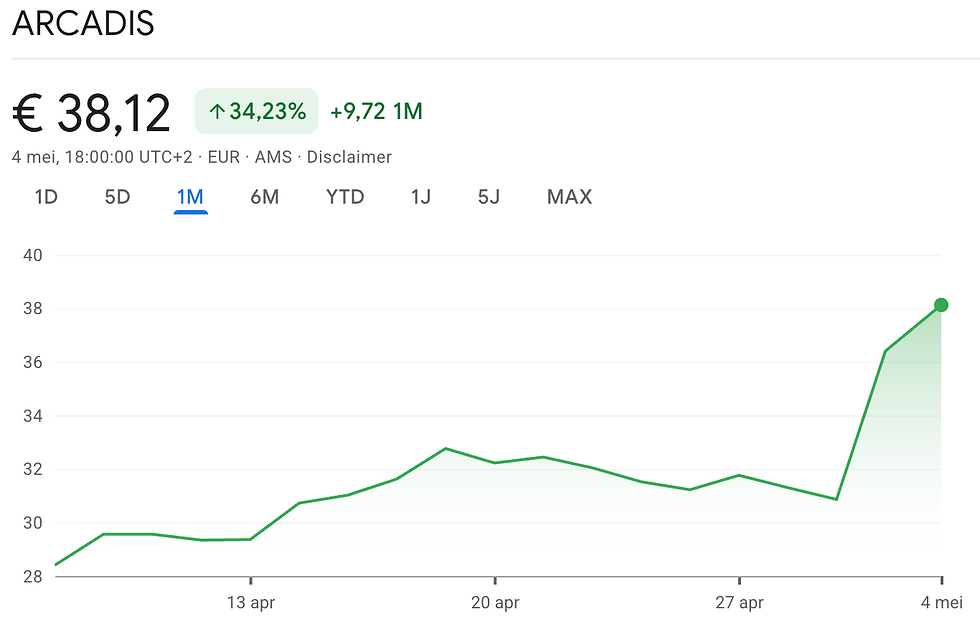This screenshot has width=980, height=624.
Task: Click the green endpoint dot on chart
Action: pyautogui.click(x=941, y=305)
